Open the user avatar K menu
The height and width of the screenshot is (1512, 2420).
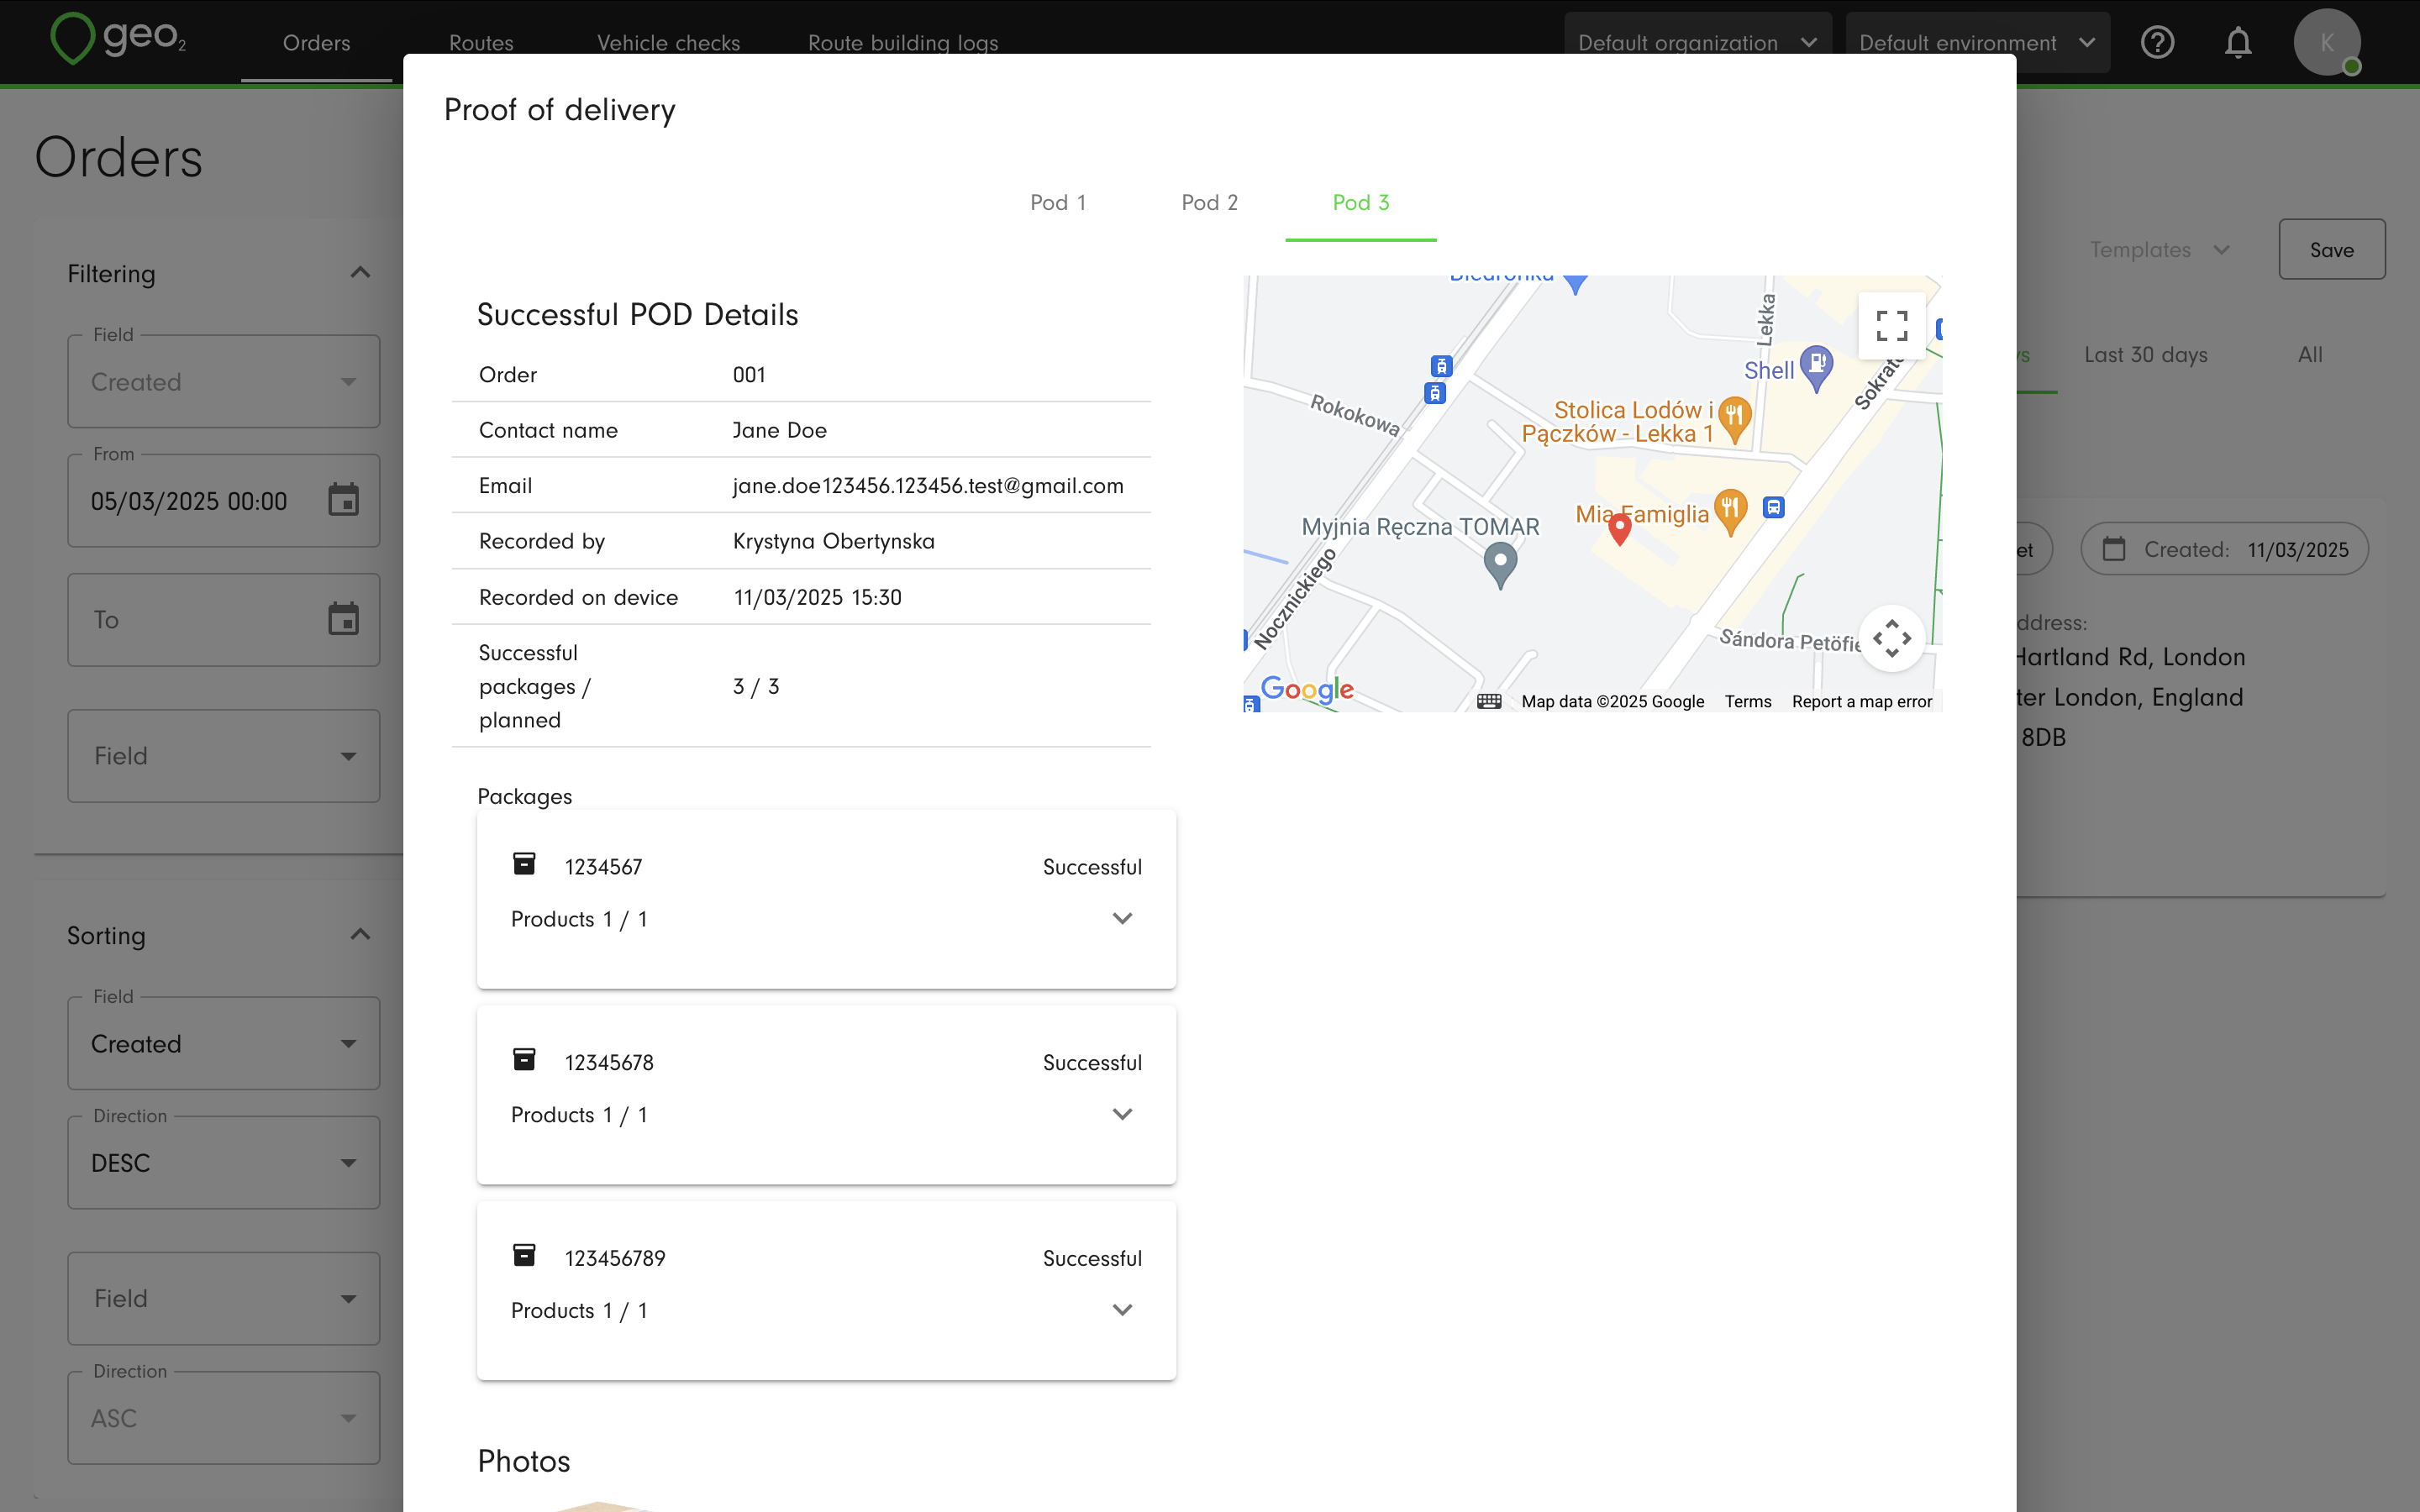[x=2327, y=42]
